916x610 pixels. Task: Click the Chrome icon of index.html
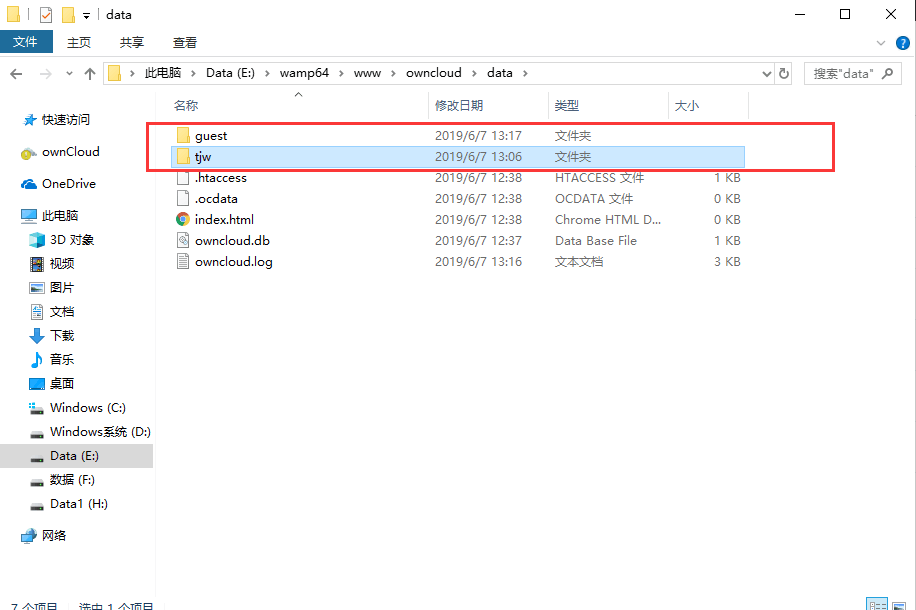point(183,220)
